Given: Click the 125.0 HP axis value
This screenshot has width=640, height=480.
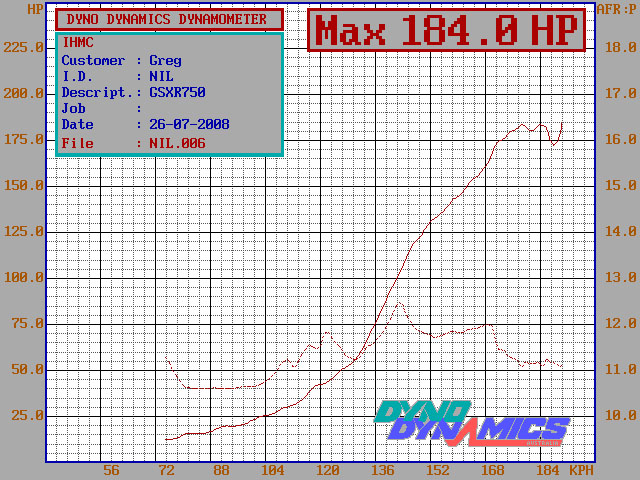Looking at the screenshot, I should click(x=24, y=232).
